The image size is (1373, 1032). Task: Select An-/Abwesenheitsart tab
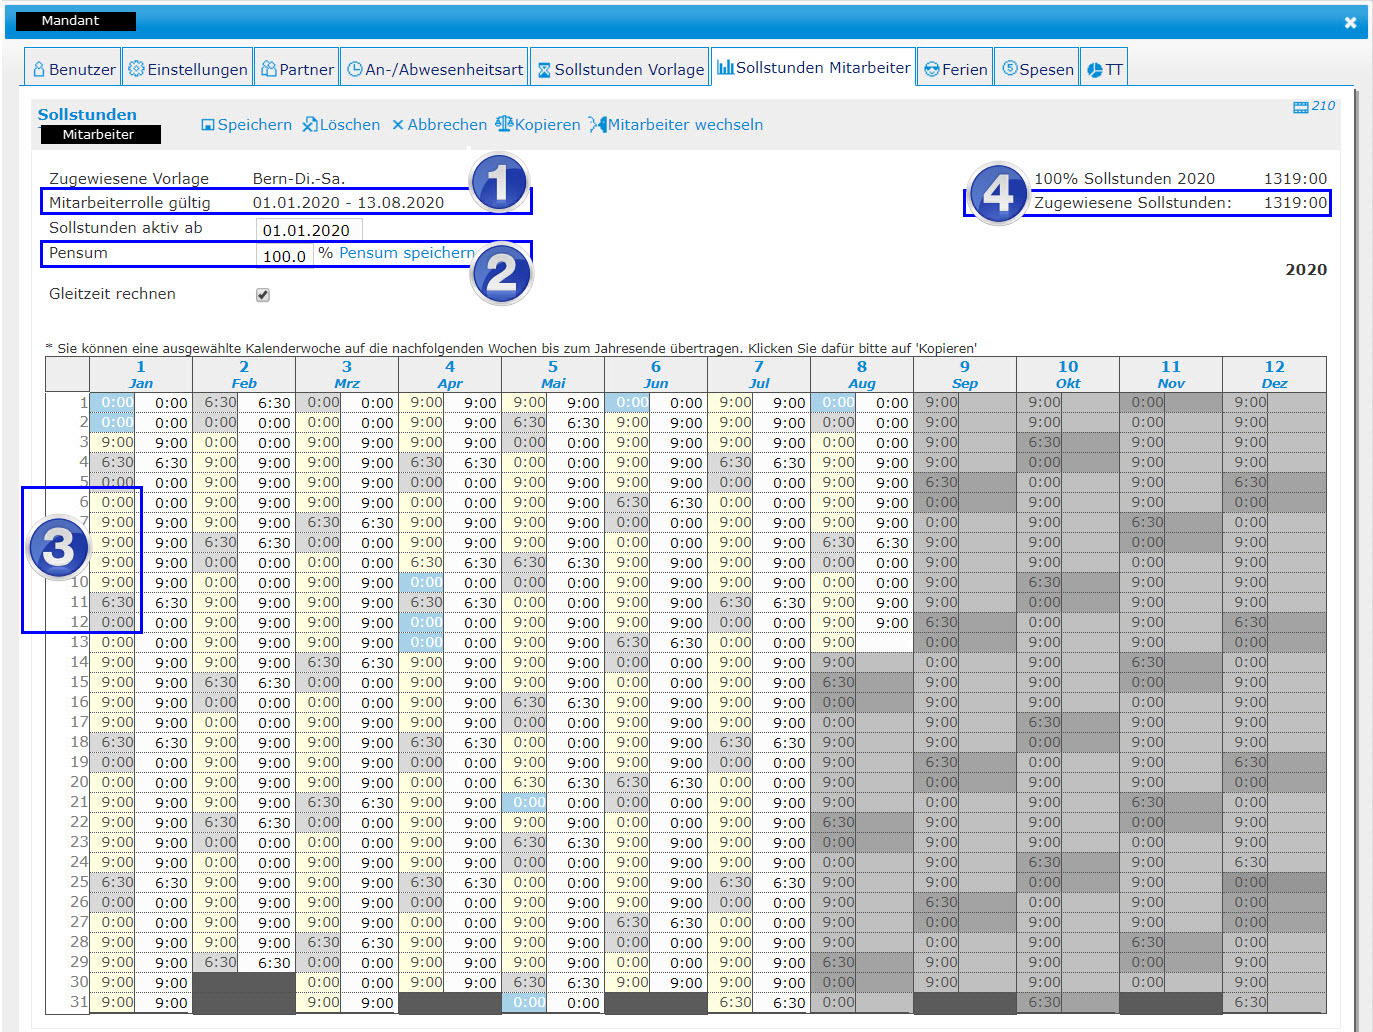[435, 69]
